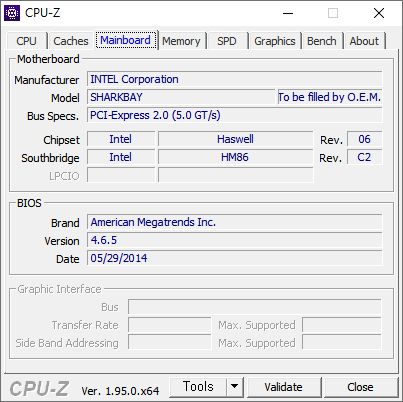Open the CPU tab
The width and height of the screenshot is (403, 402).
pos(26,41)
